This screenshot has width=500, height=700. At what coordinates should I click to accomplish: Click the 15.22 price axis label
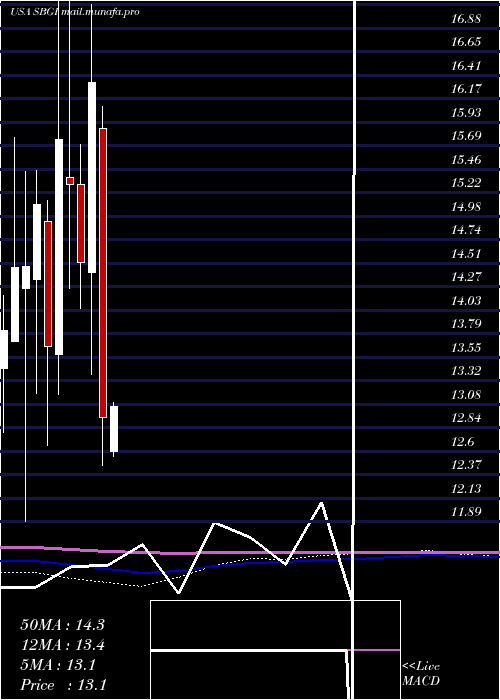click(x=466, y=183)
